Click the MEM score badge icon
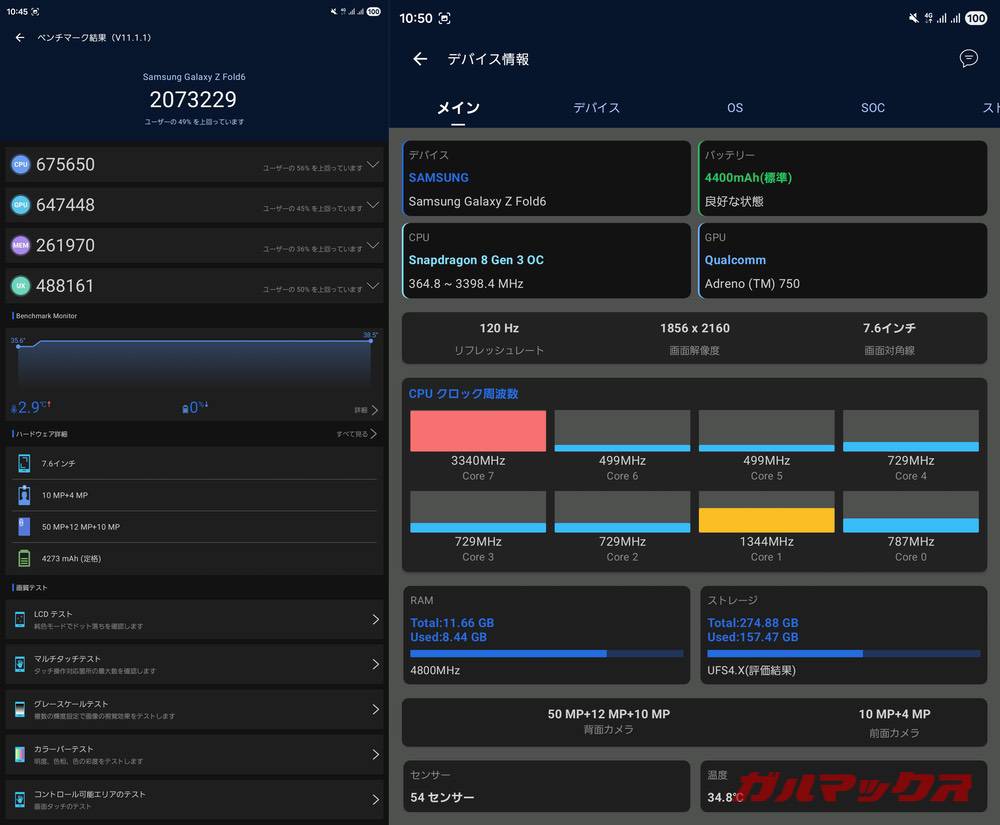Image resolution: width=1000 pixels, height=825 pixels. [x=21, y=245]
